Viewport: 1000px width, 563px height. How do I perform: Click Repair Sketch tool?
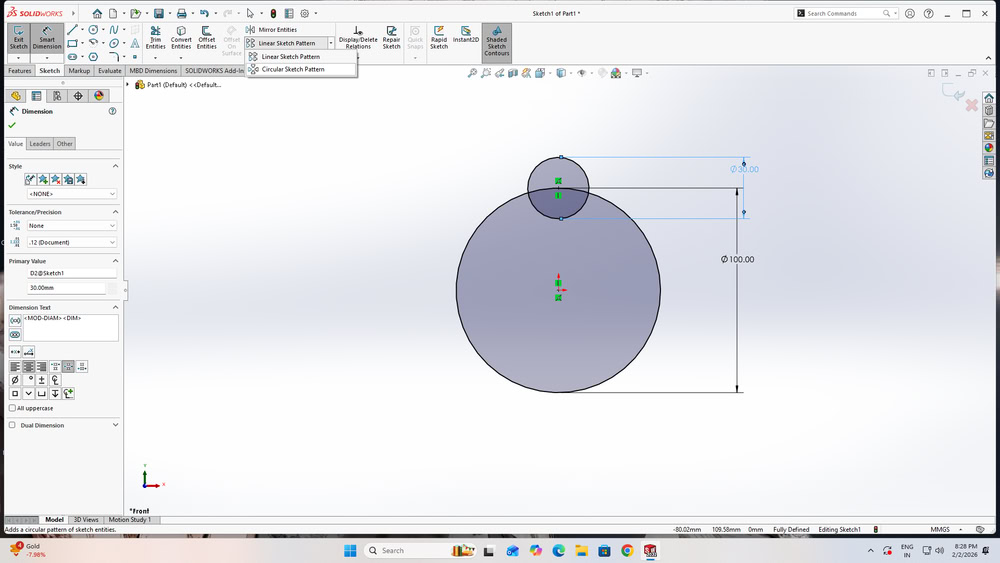(392, 38)
